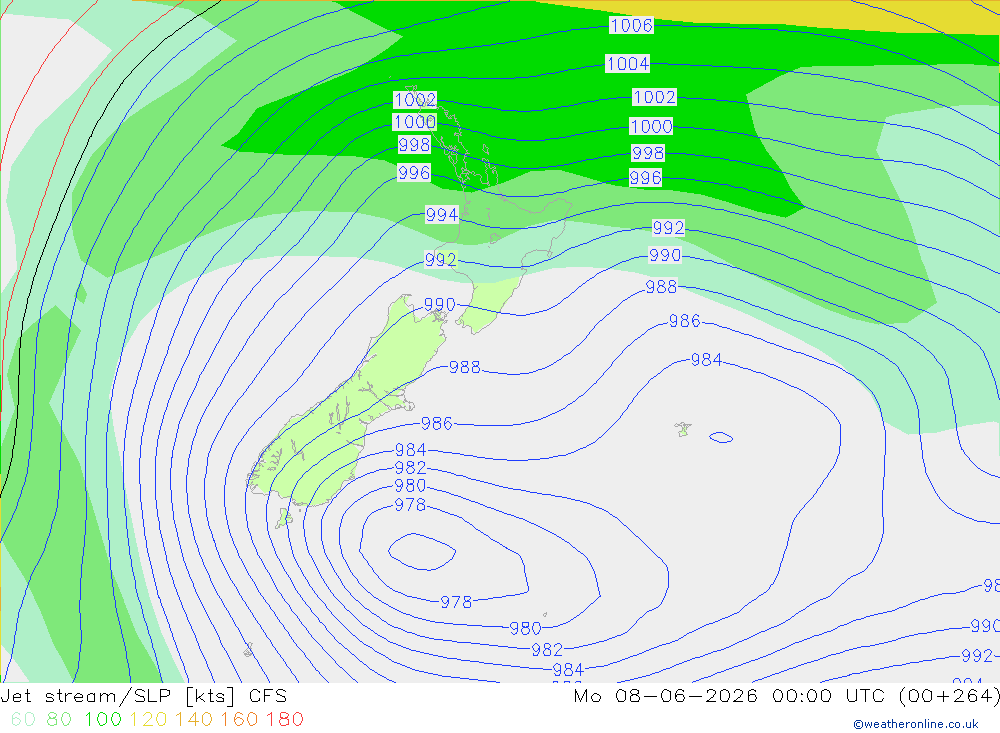Viewport: 1000px width, 733px height.
Task: Click the 994 isobar label
Action: coord(441,215)
